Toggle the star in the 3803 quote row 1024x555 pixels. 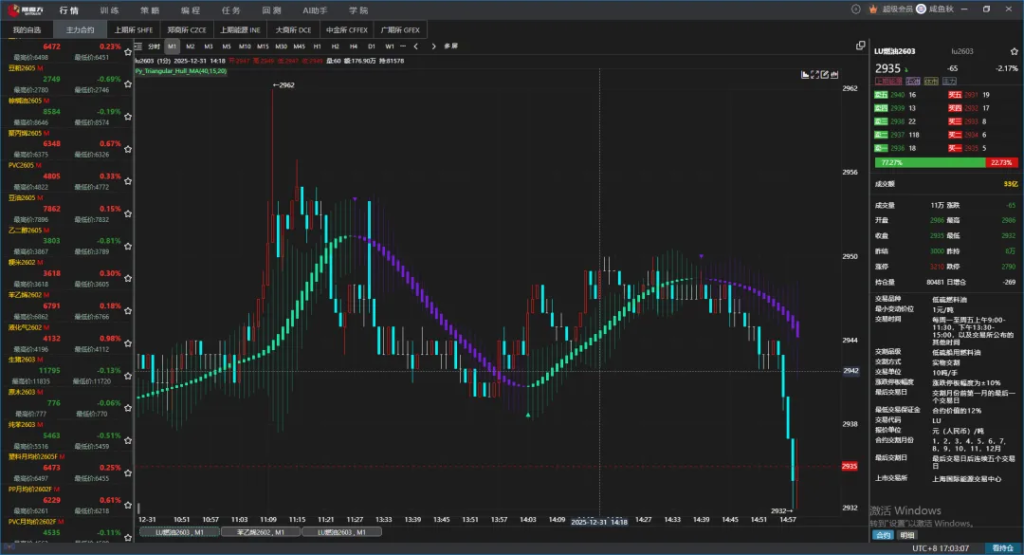click(x=128, y=246)
